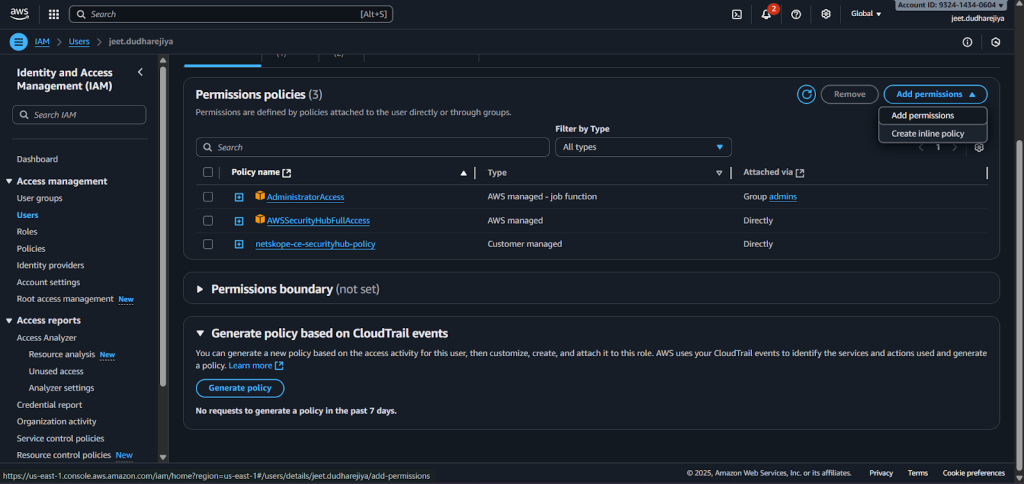The image size is (1024, 484).
Task: Expand the netskope-ce-securityhub-policy row
Action: [x=239, y=244]
